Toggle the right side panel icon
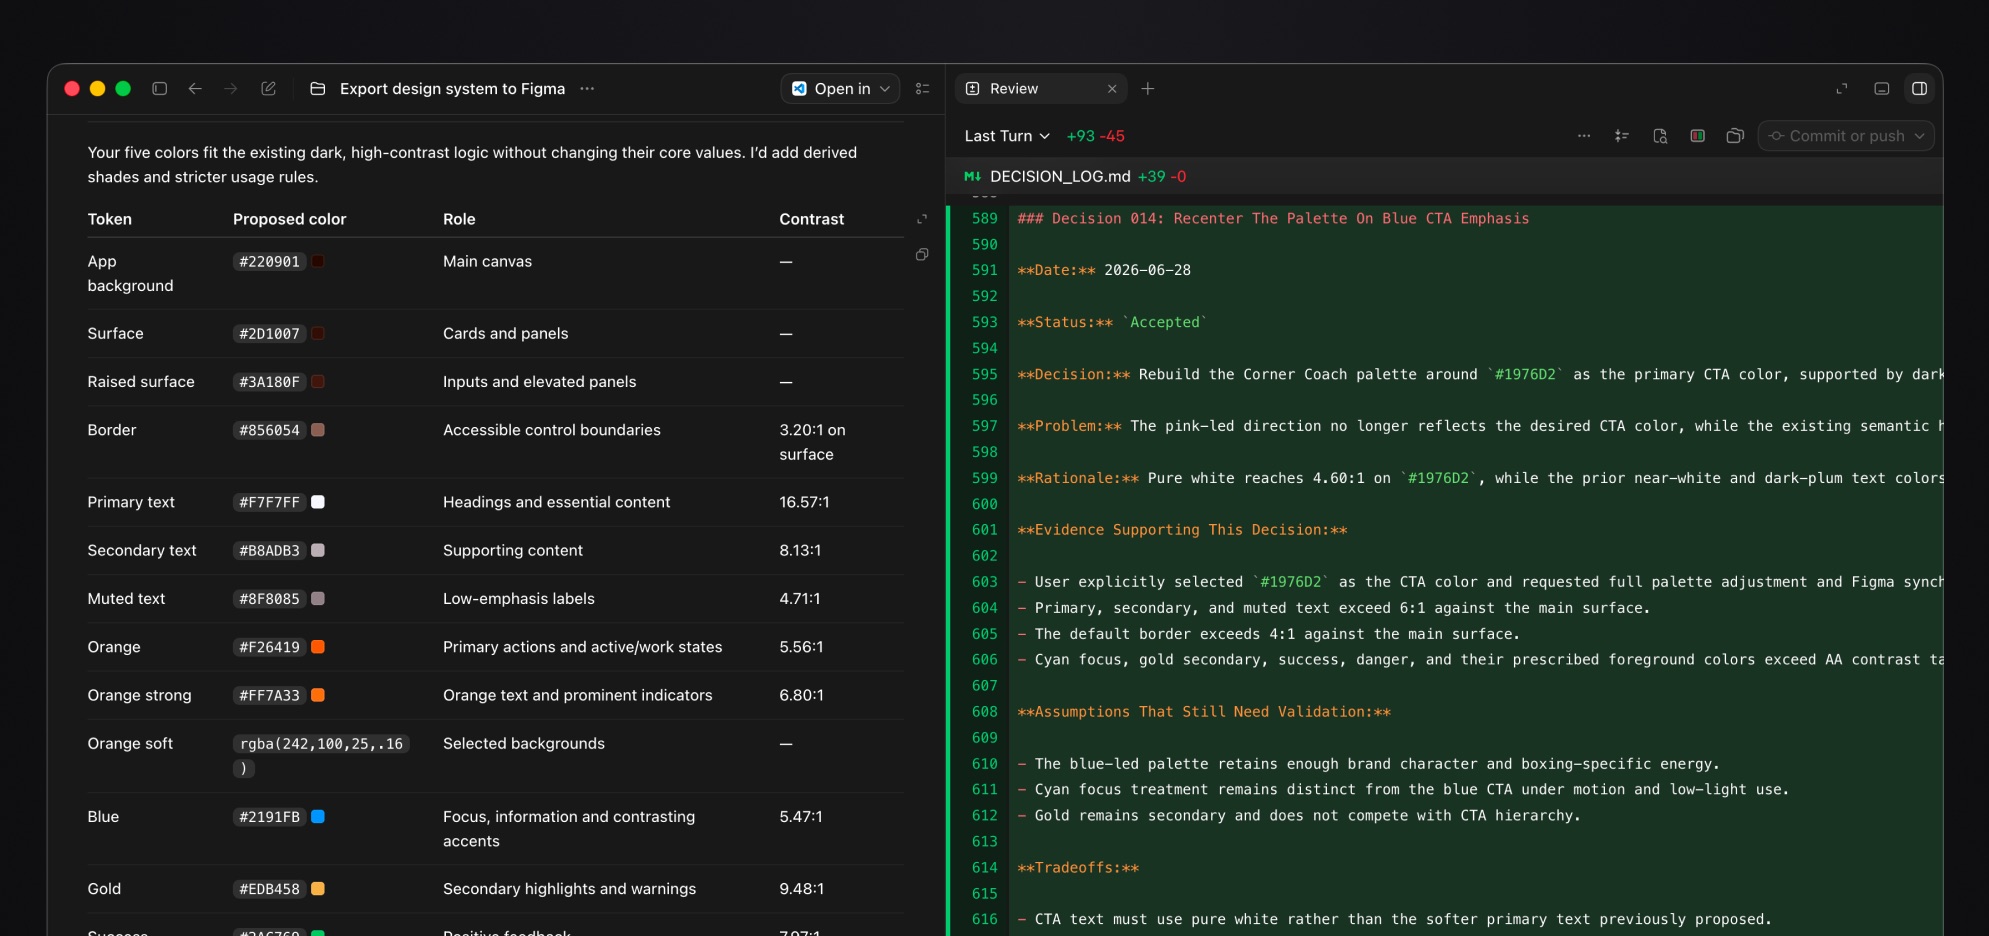 pyautogui.click(x=1919, y=88)
